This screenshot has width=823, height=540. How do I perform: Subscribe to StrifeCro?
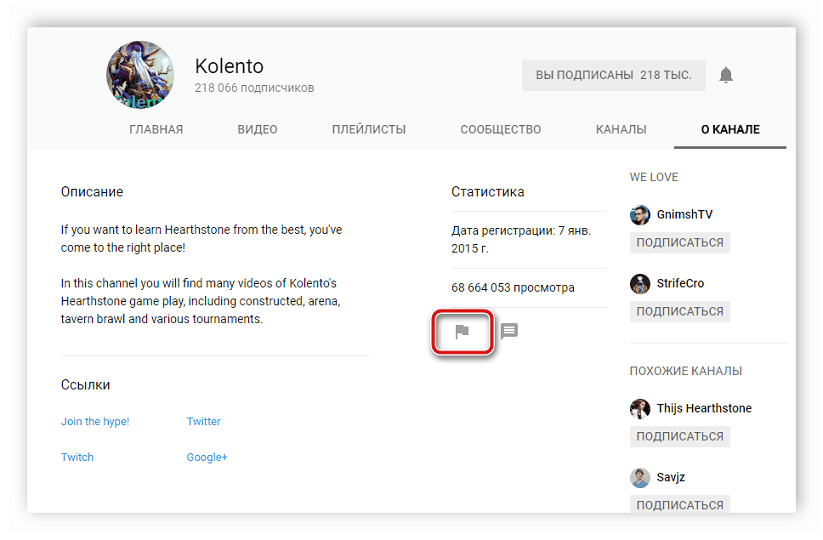click(x=680, y=311)
